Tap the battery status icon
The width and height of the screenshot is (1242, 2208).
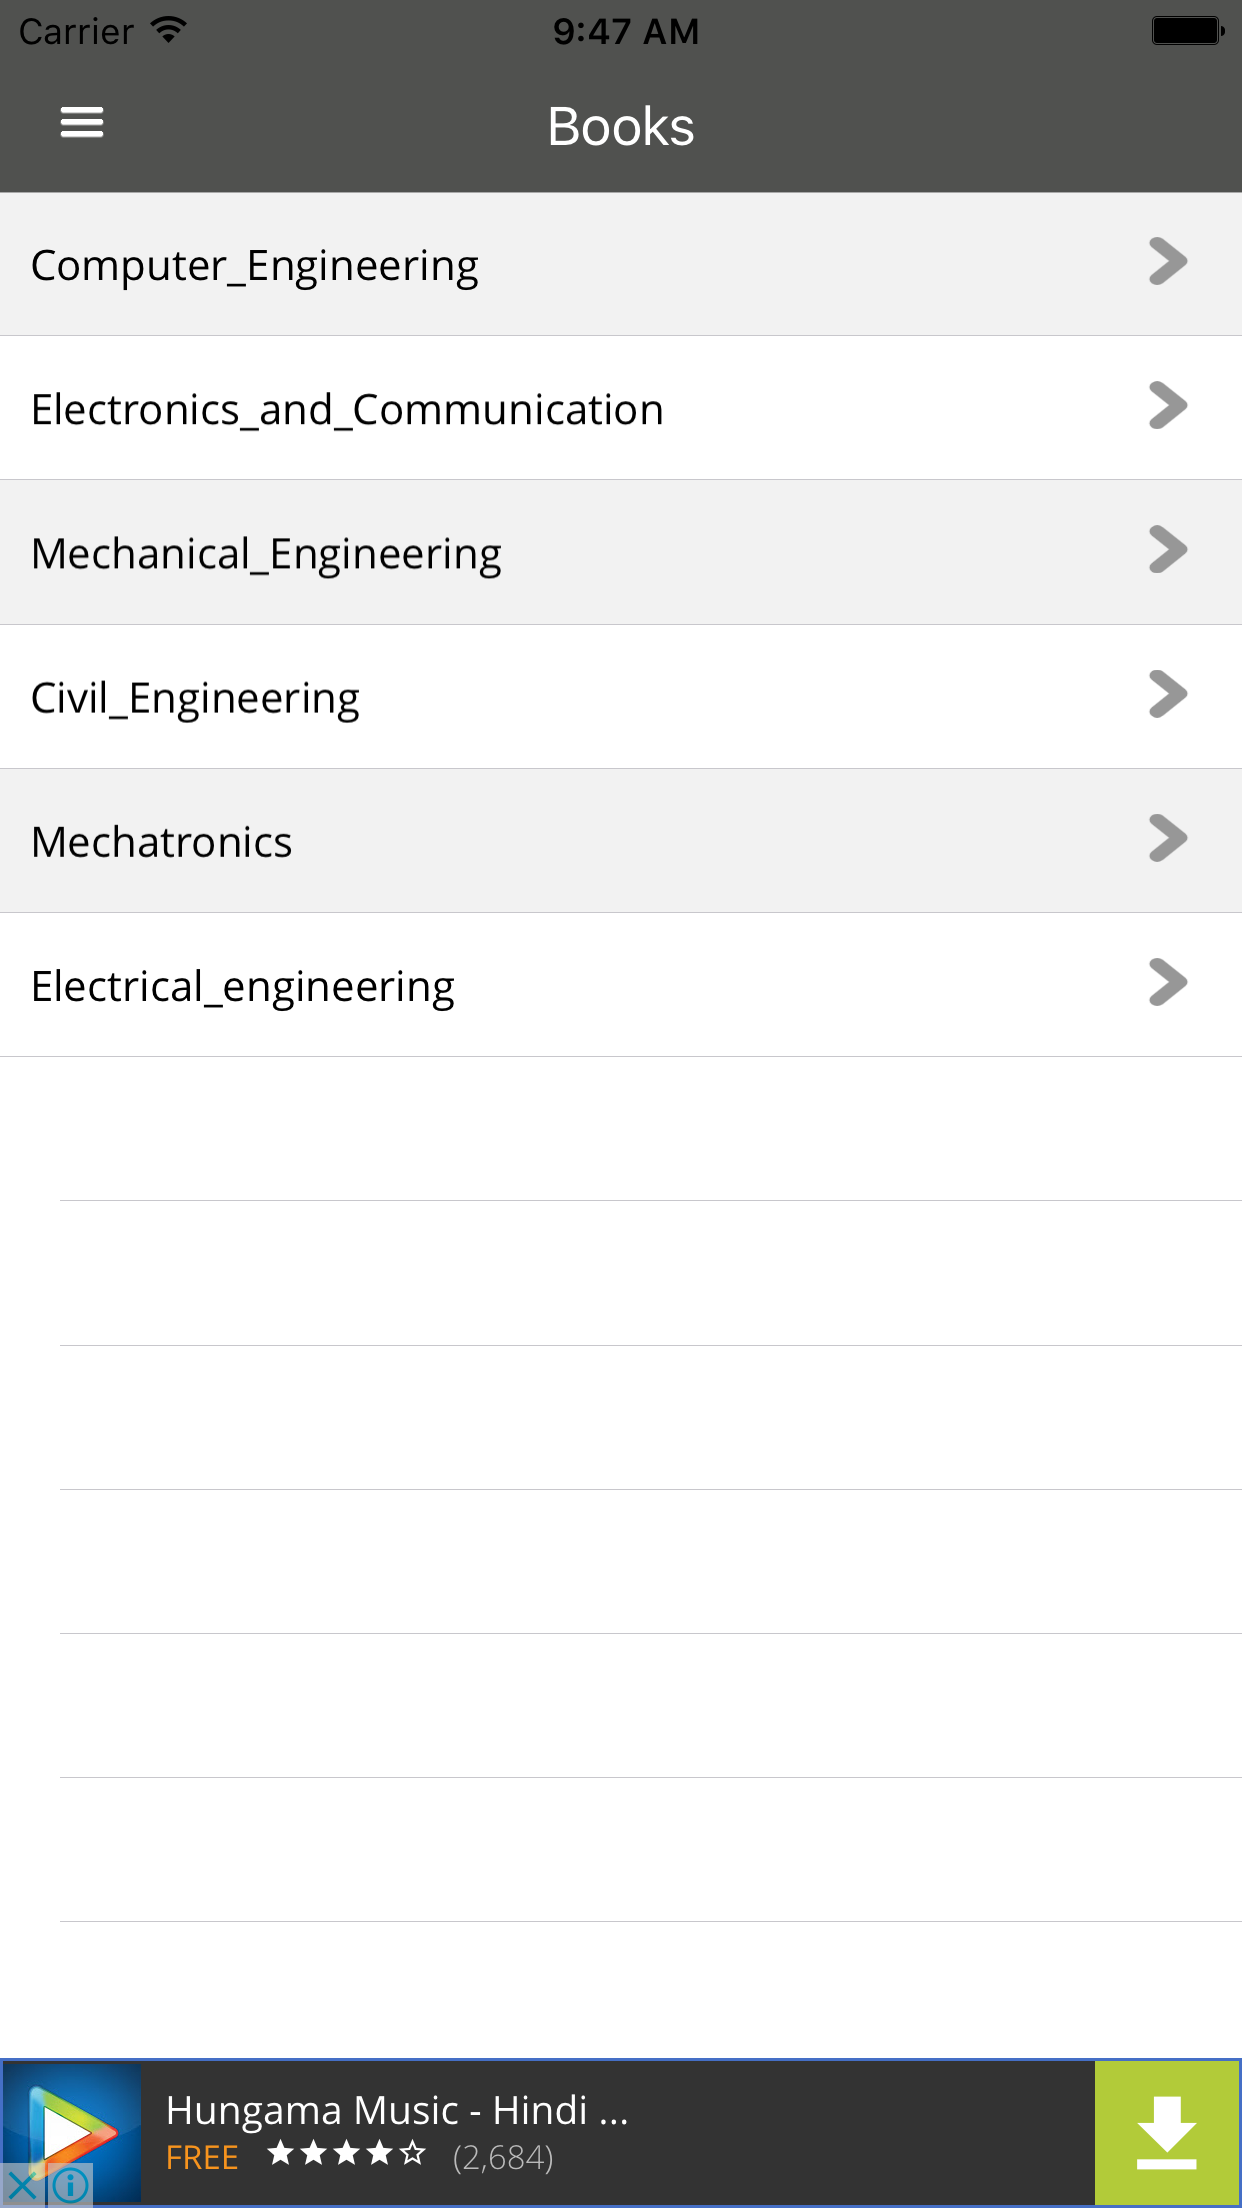pos(1188,31)
